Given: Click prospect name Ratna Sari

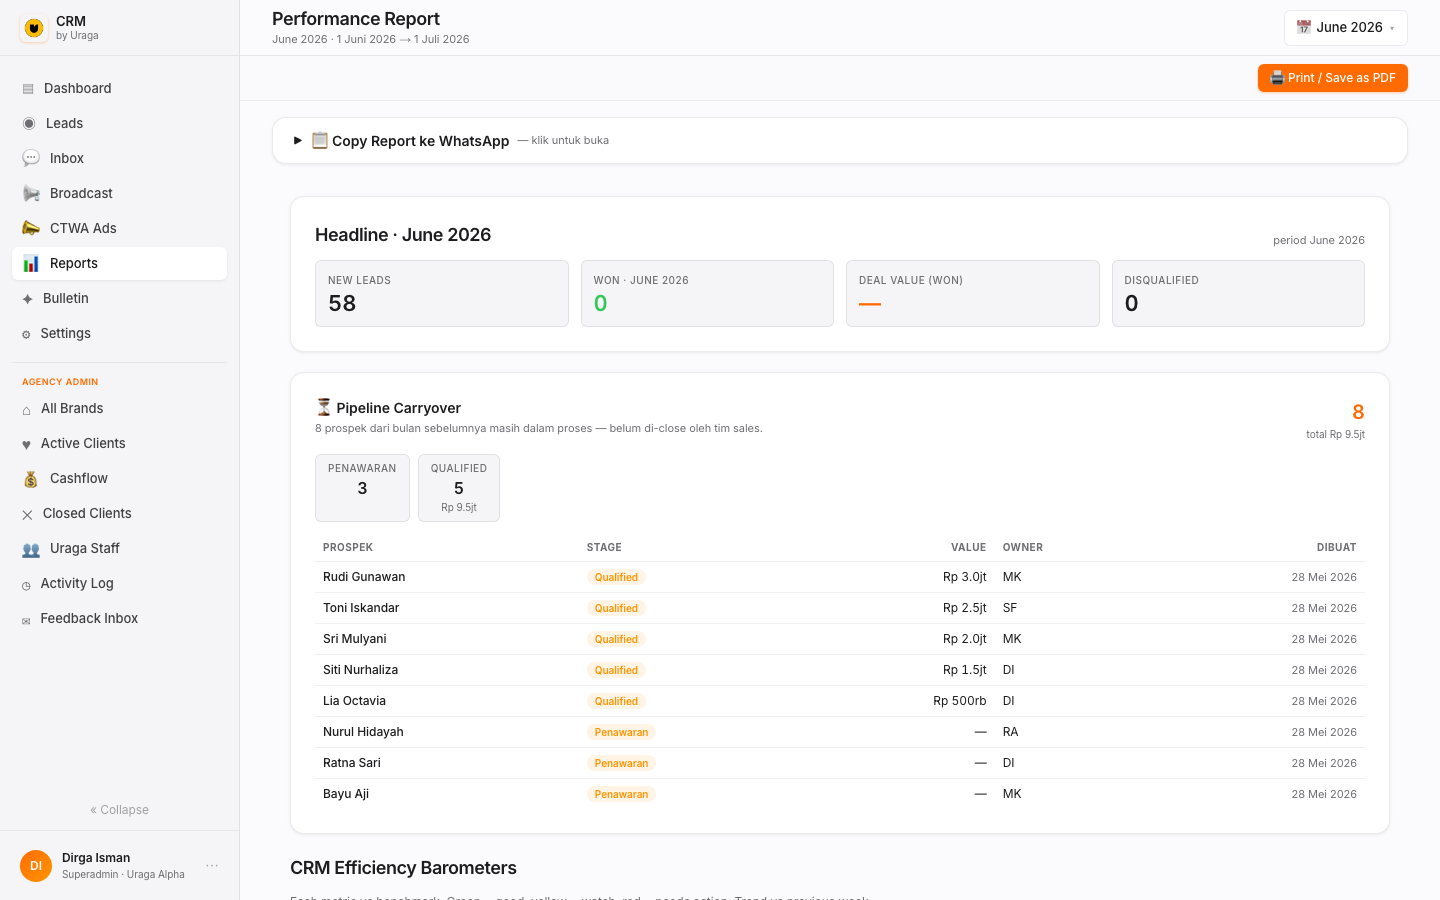Looking at the screenshot, I should 352,763.
